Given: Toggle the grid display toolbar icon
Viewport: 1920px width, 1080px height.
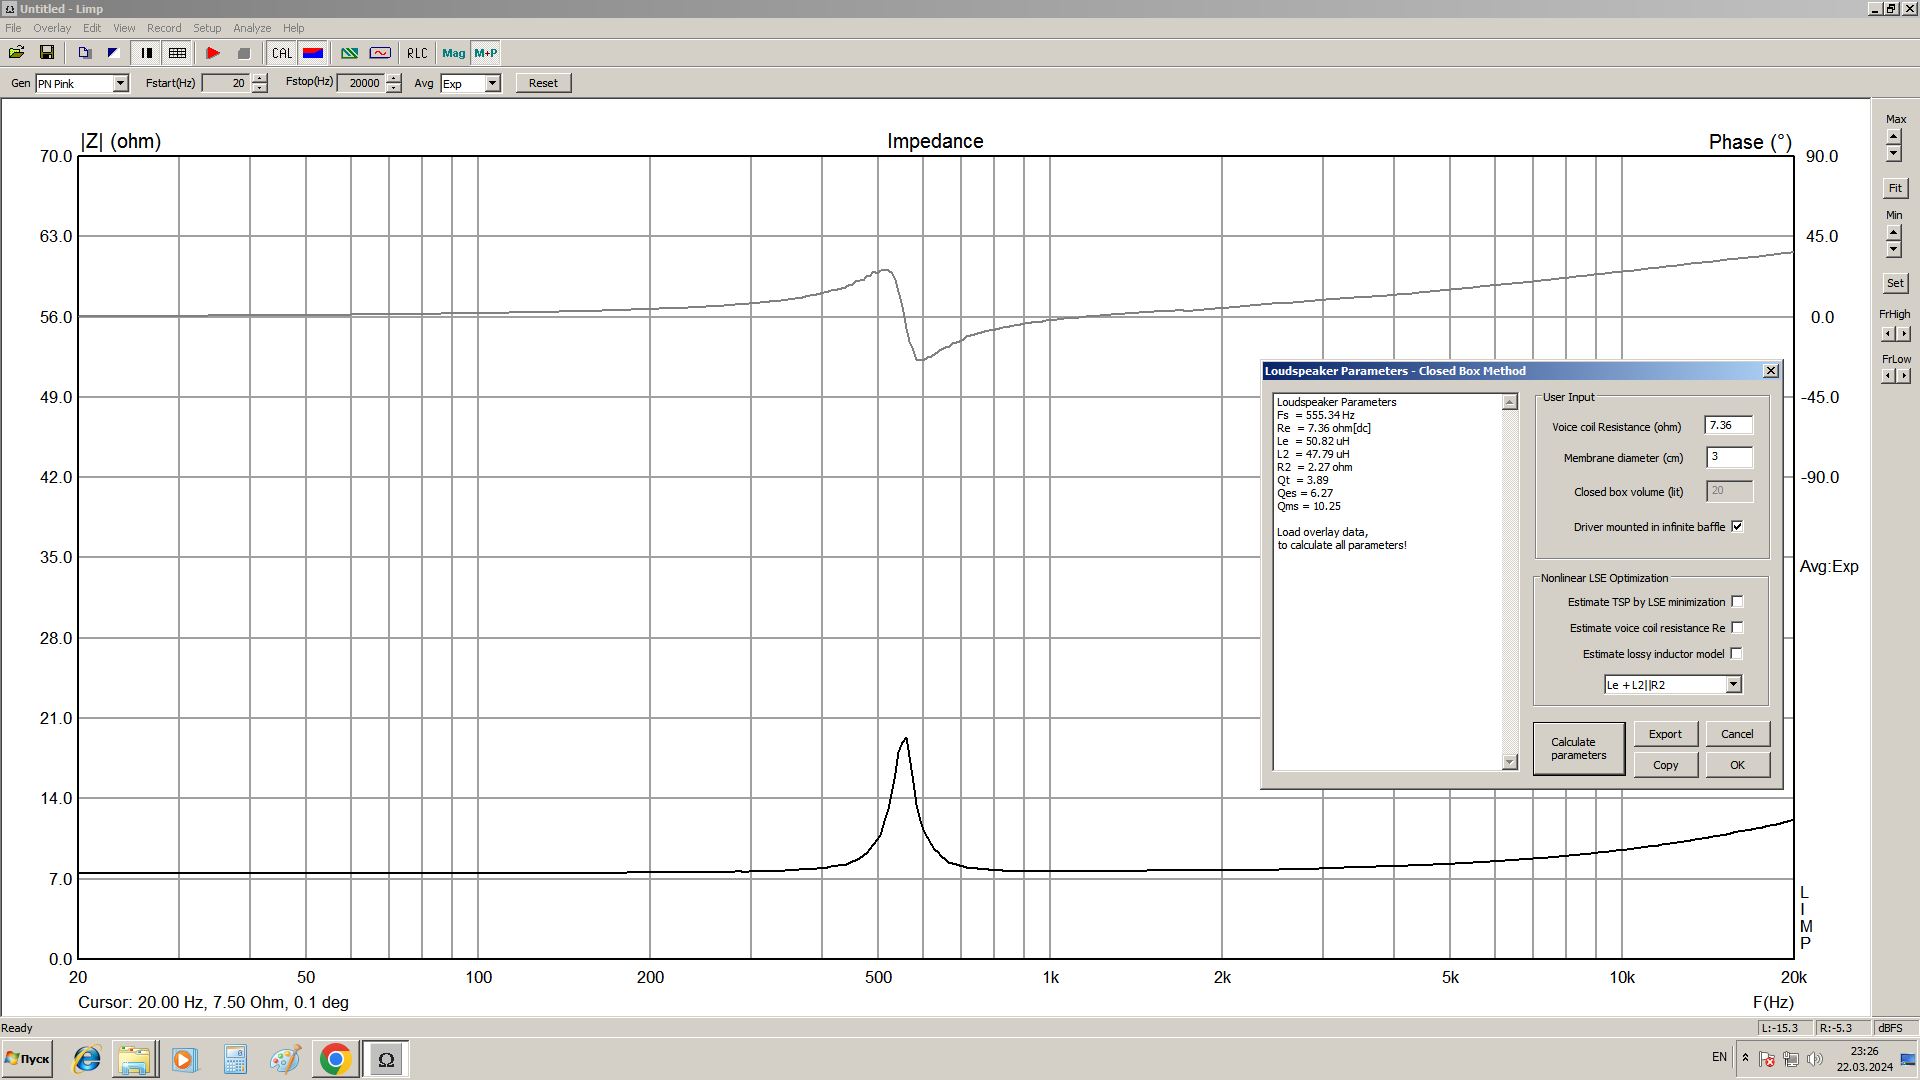Looking at the screenshot, I should coord(178,53).
